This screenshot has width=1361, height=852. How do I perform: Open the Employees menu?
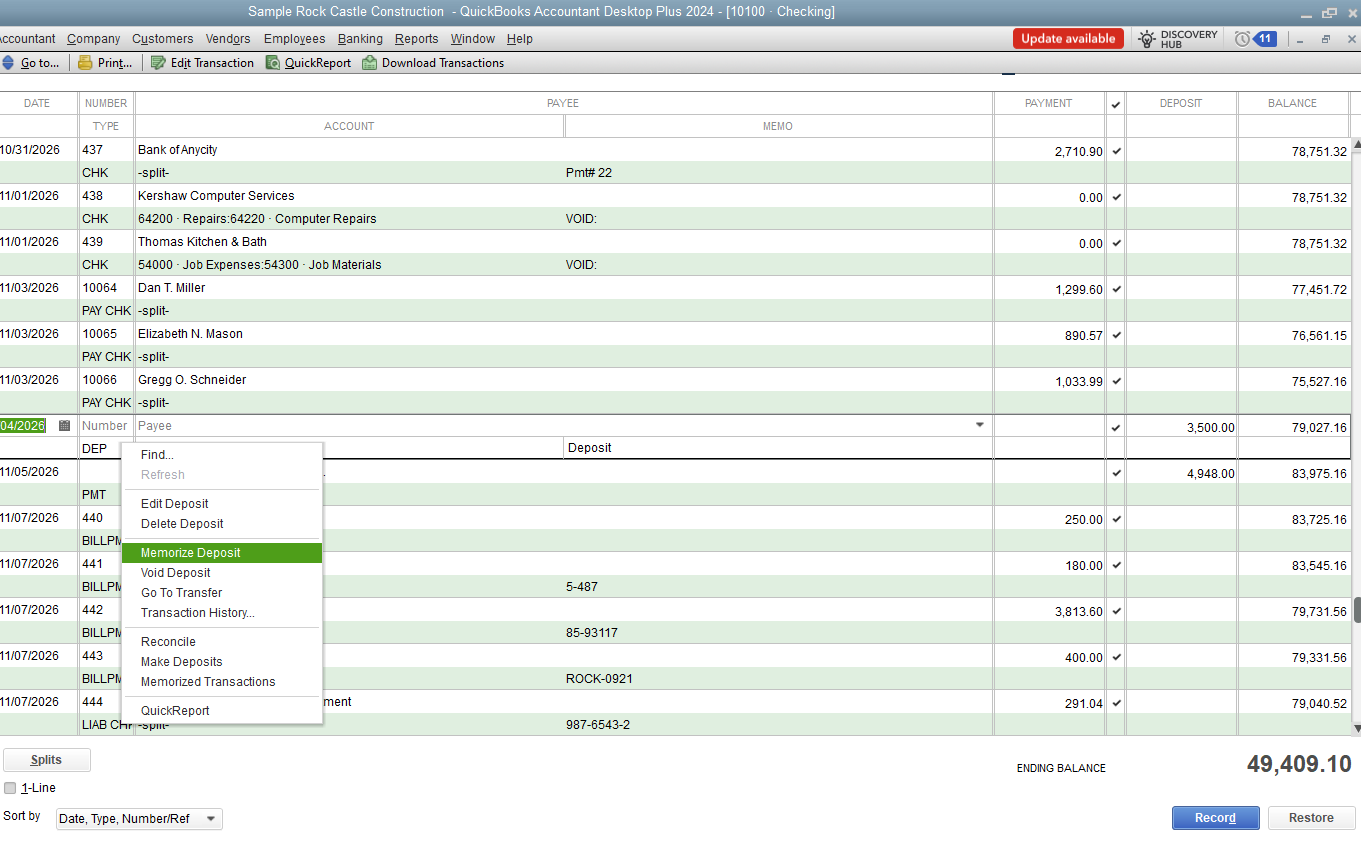coord(295,39)
